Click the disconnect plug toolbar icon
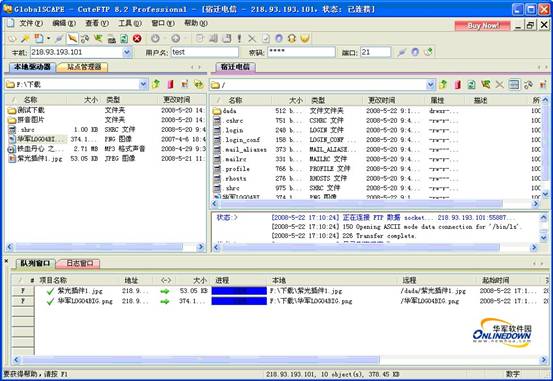Screen dimensions: 553x381 (59, 38)
